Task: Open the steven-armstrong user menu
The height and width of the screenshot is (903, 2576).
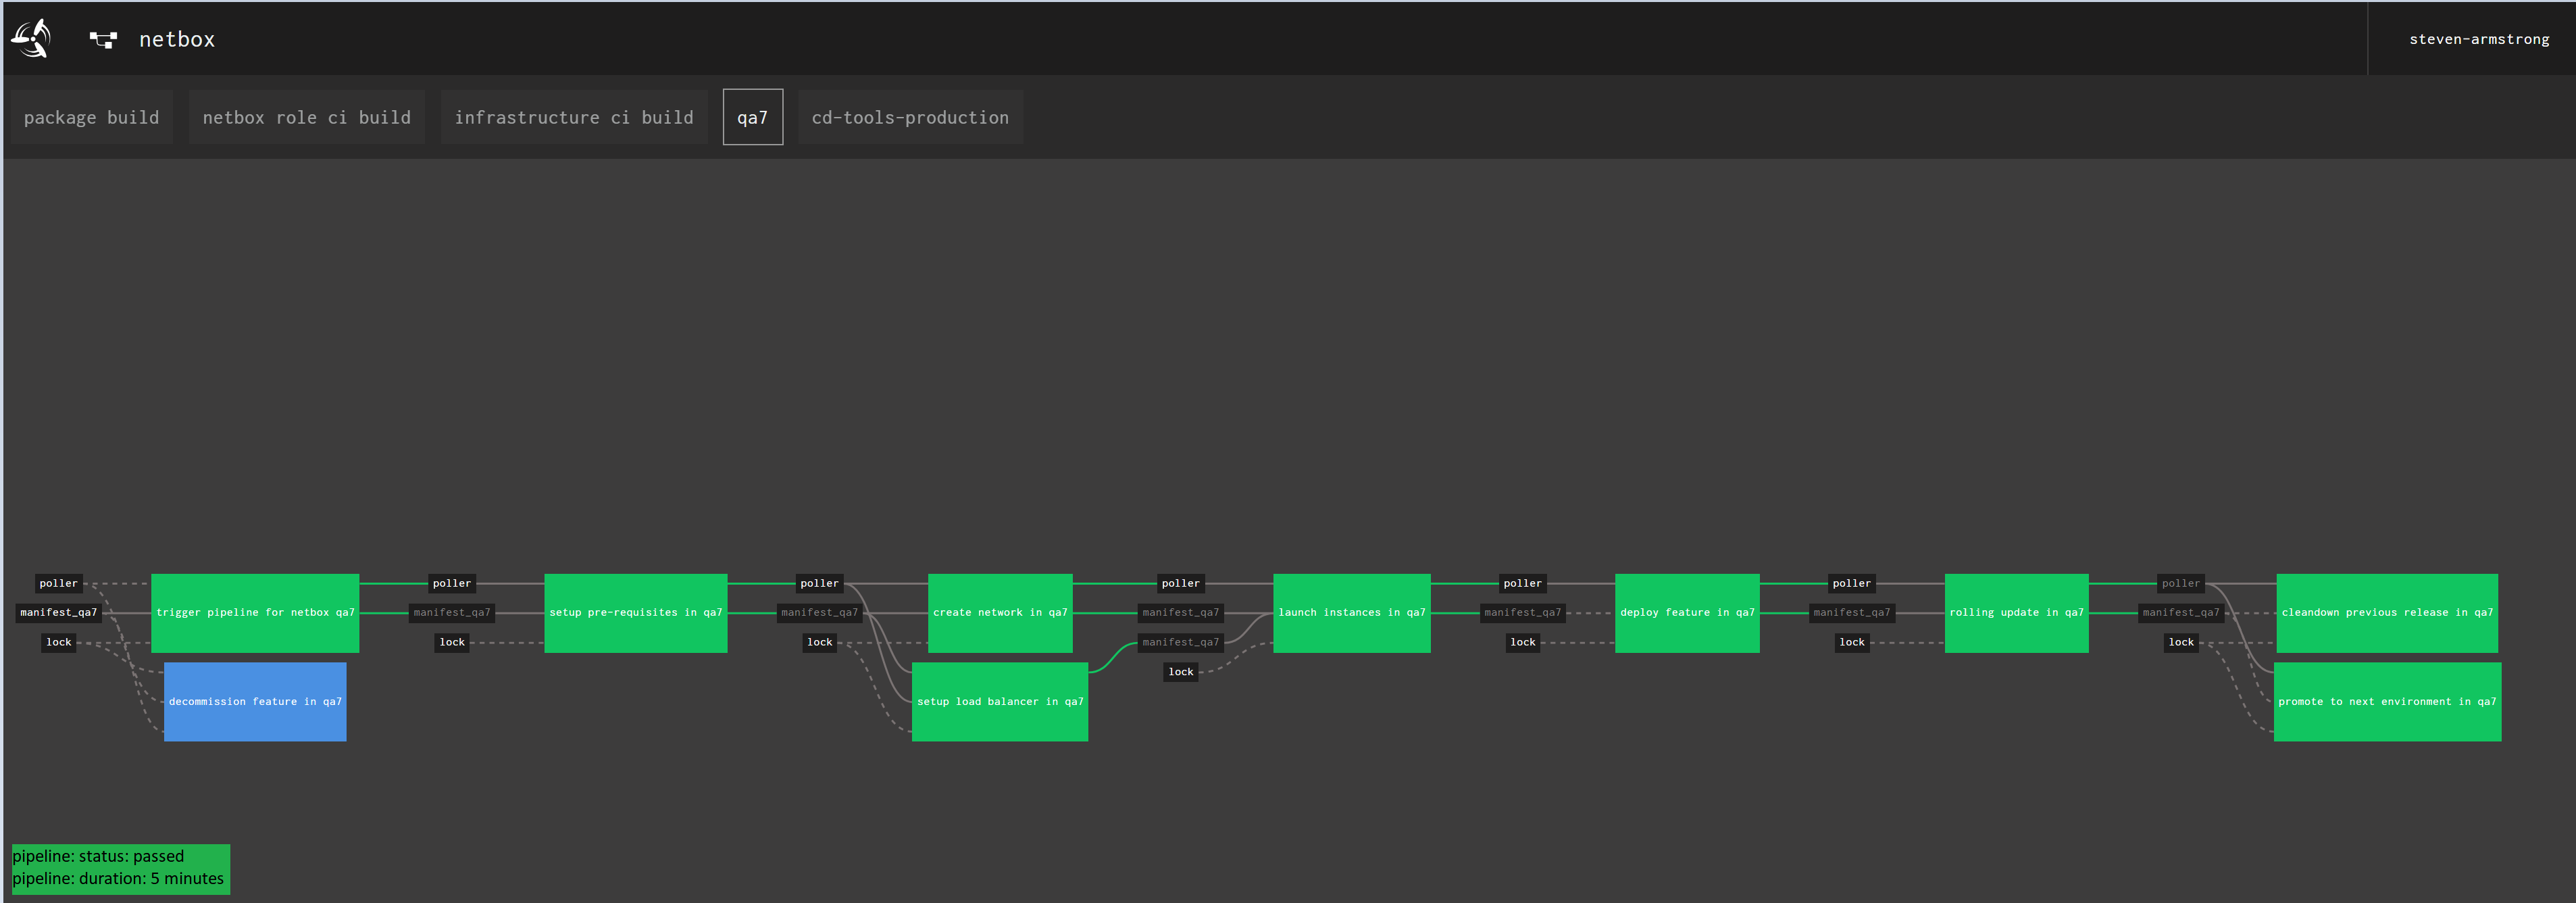Action: [2477, 38]
